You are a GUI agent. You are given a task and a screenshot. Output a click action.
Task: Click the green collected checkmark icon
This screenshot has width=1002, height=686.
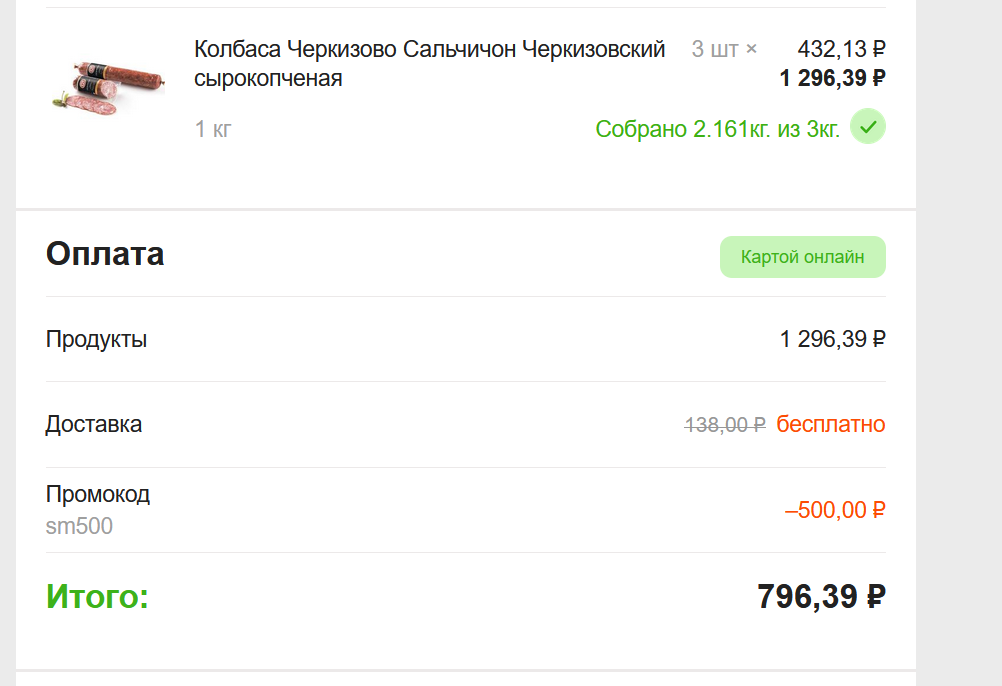868,126
